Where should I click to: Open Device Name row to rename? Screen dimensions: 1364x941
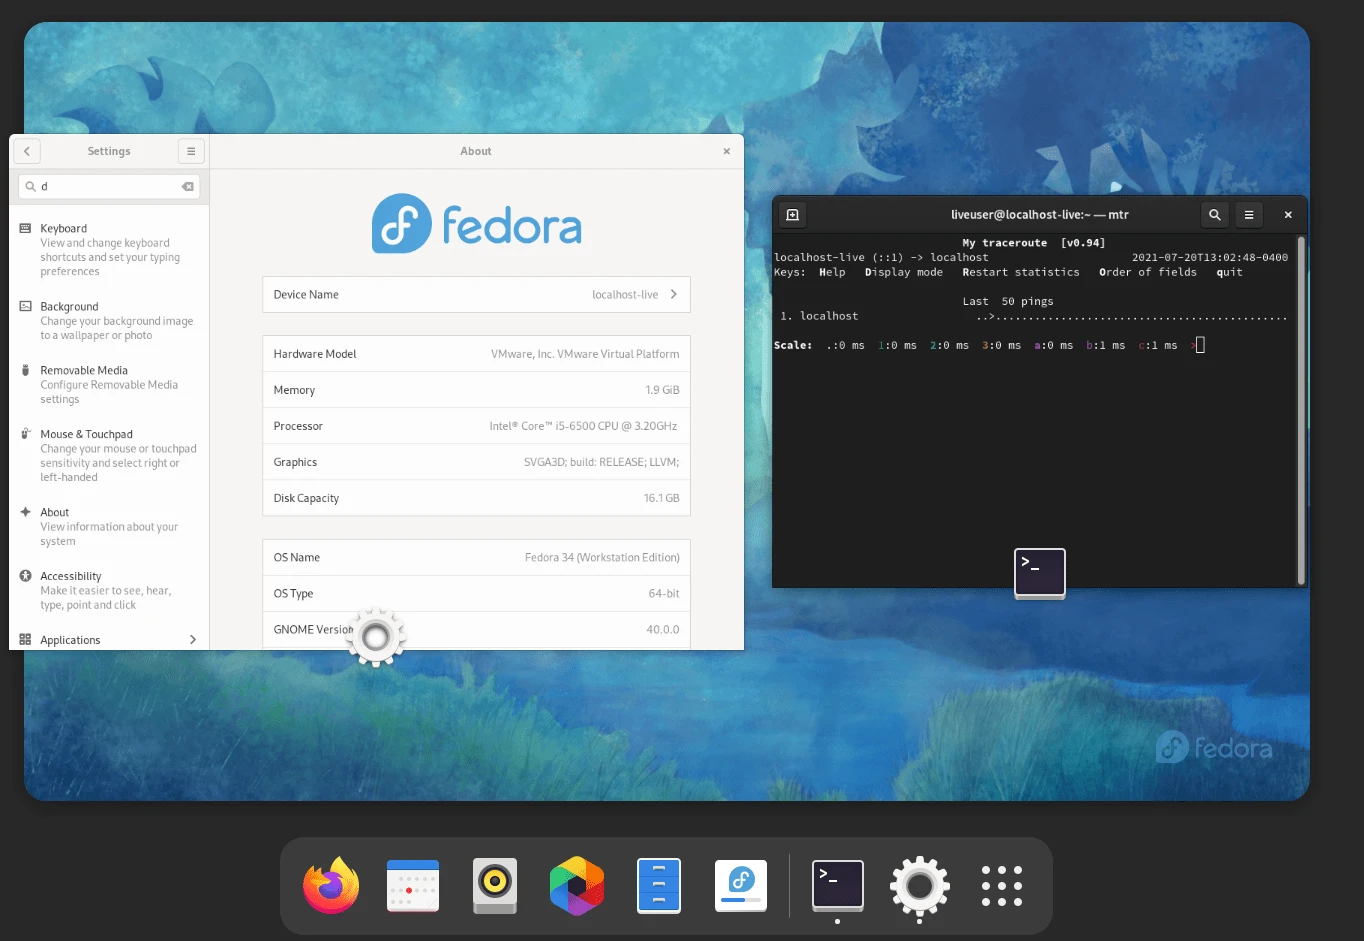click(476, 295)
